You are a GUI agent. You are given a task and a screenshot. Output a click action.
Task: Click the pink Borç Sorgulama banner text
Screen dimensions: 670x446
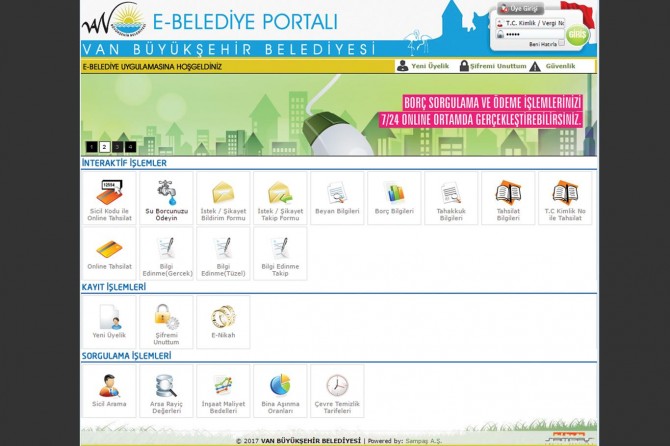click(482, 111)
